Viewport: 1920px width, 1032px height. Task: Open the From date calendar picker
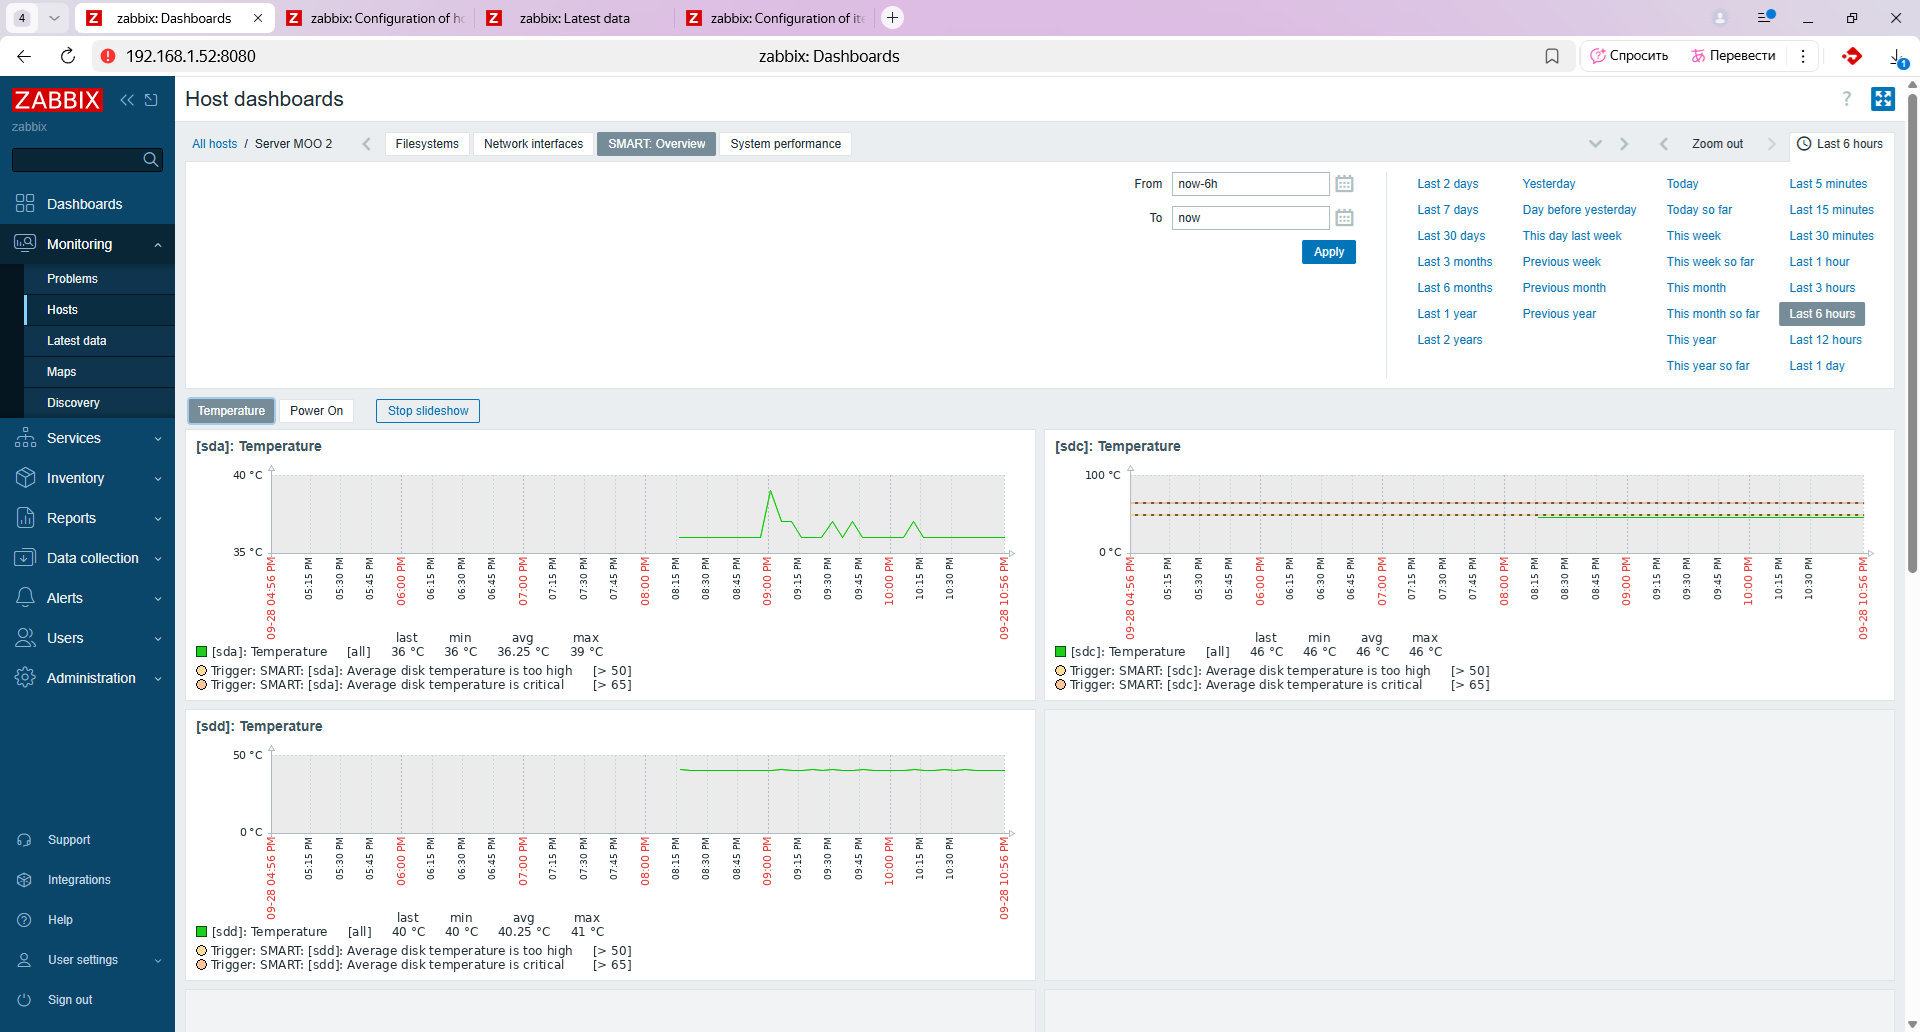click(x=1345, y=184)
